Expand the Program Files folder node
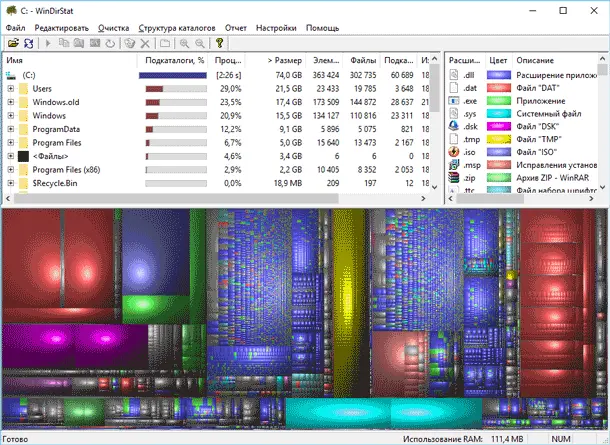The image size is (610, 445). click(x=11, y=142)
